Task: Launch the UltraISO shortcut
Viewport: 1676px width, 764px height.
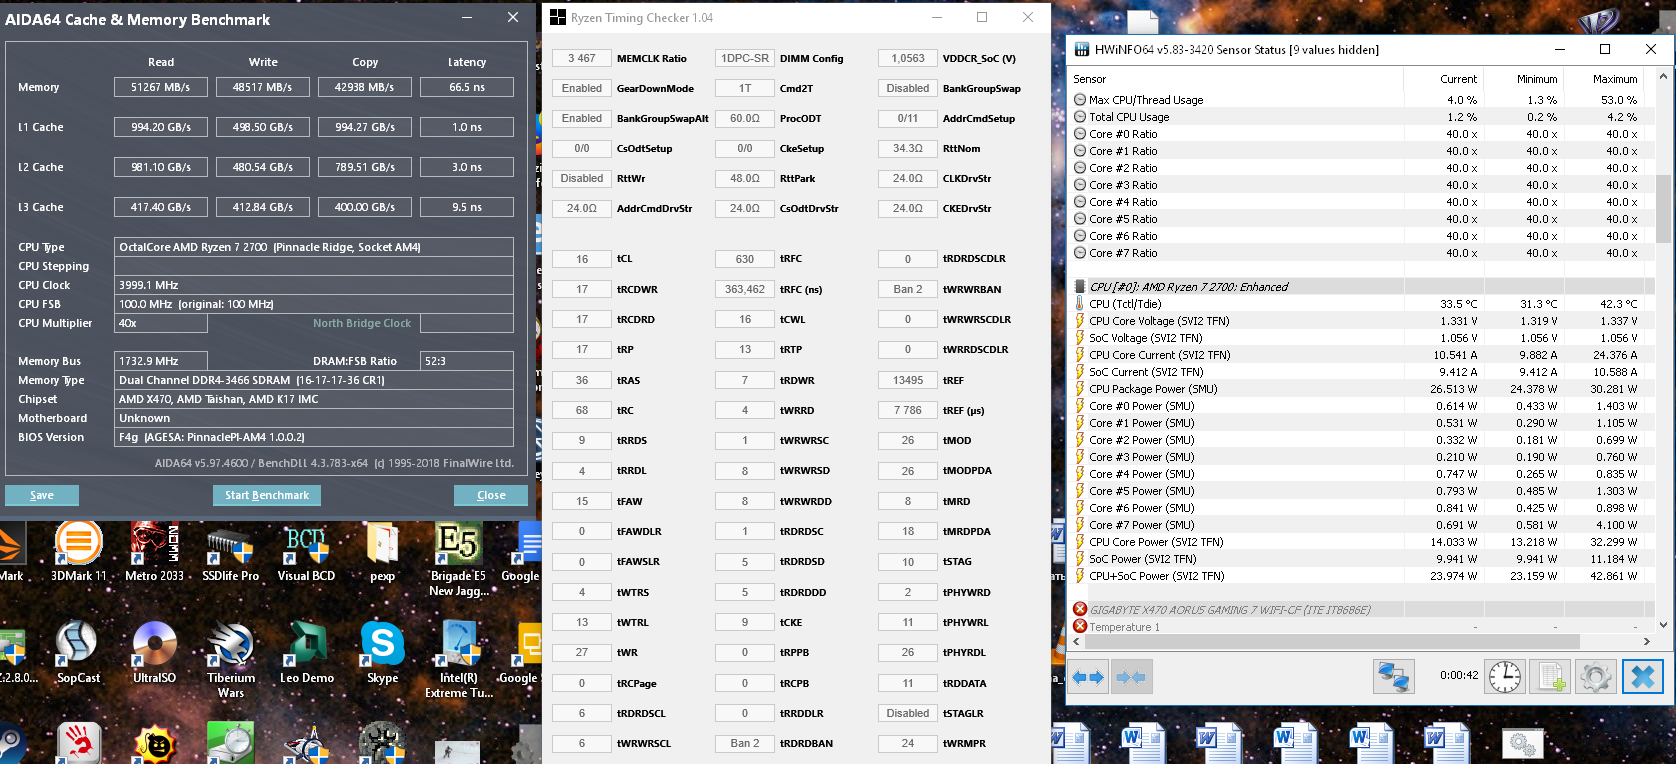Action: [x=155, y=652]
